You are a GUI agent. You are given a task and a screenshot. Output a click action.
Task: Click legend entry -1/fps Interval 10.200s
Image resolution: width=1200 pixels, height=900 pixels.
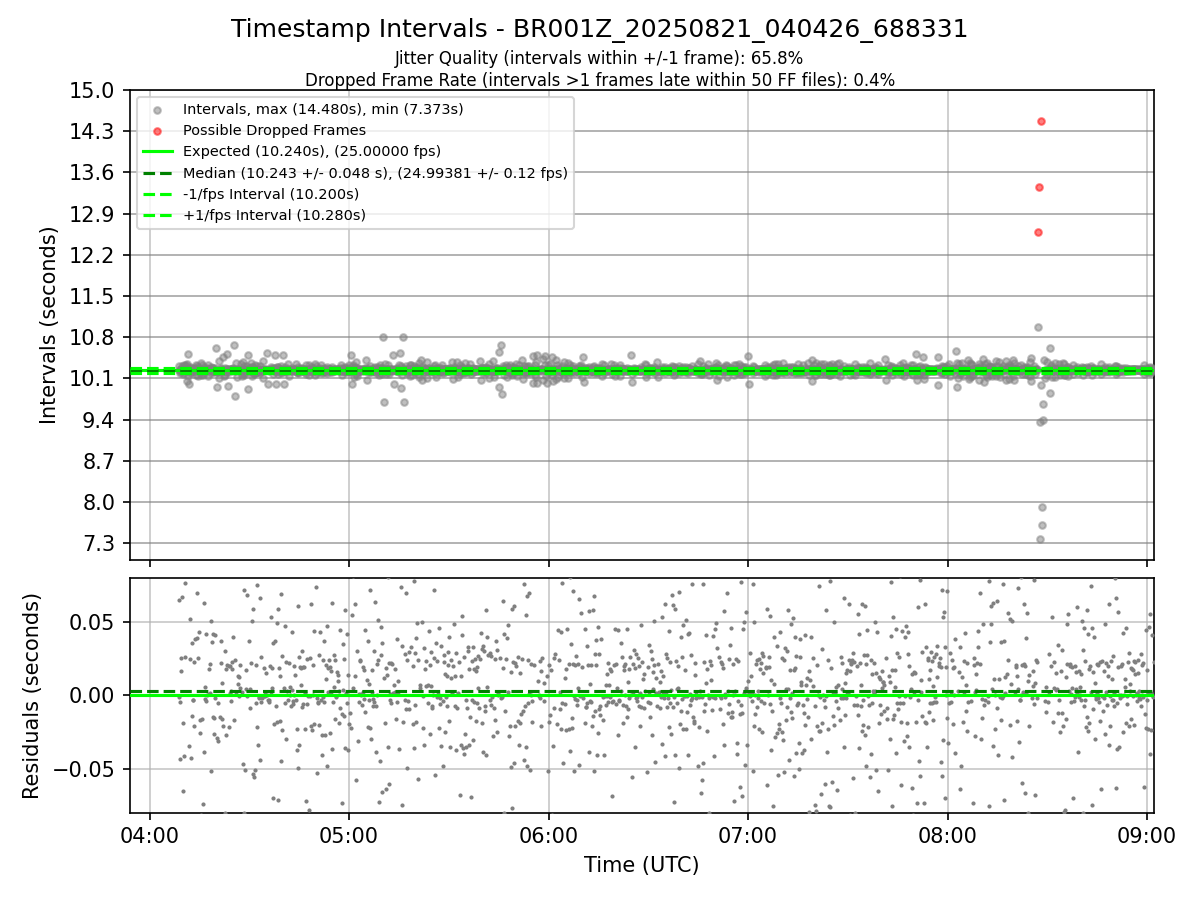pyautogui.click(x=271, y=194)
